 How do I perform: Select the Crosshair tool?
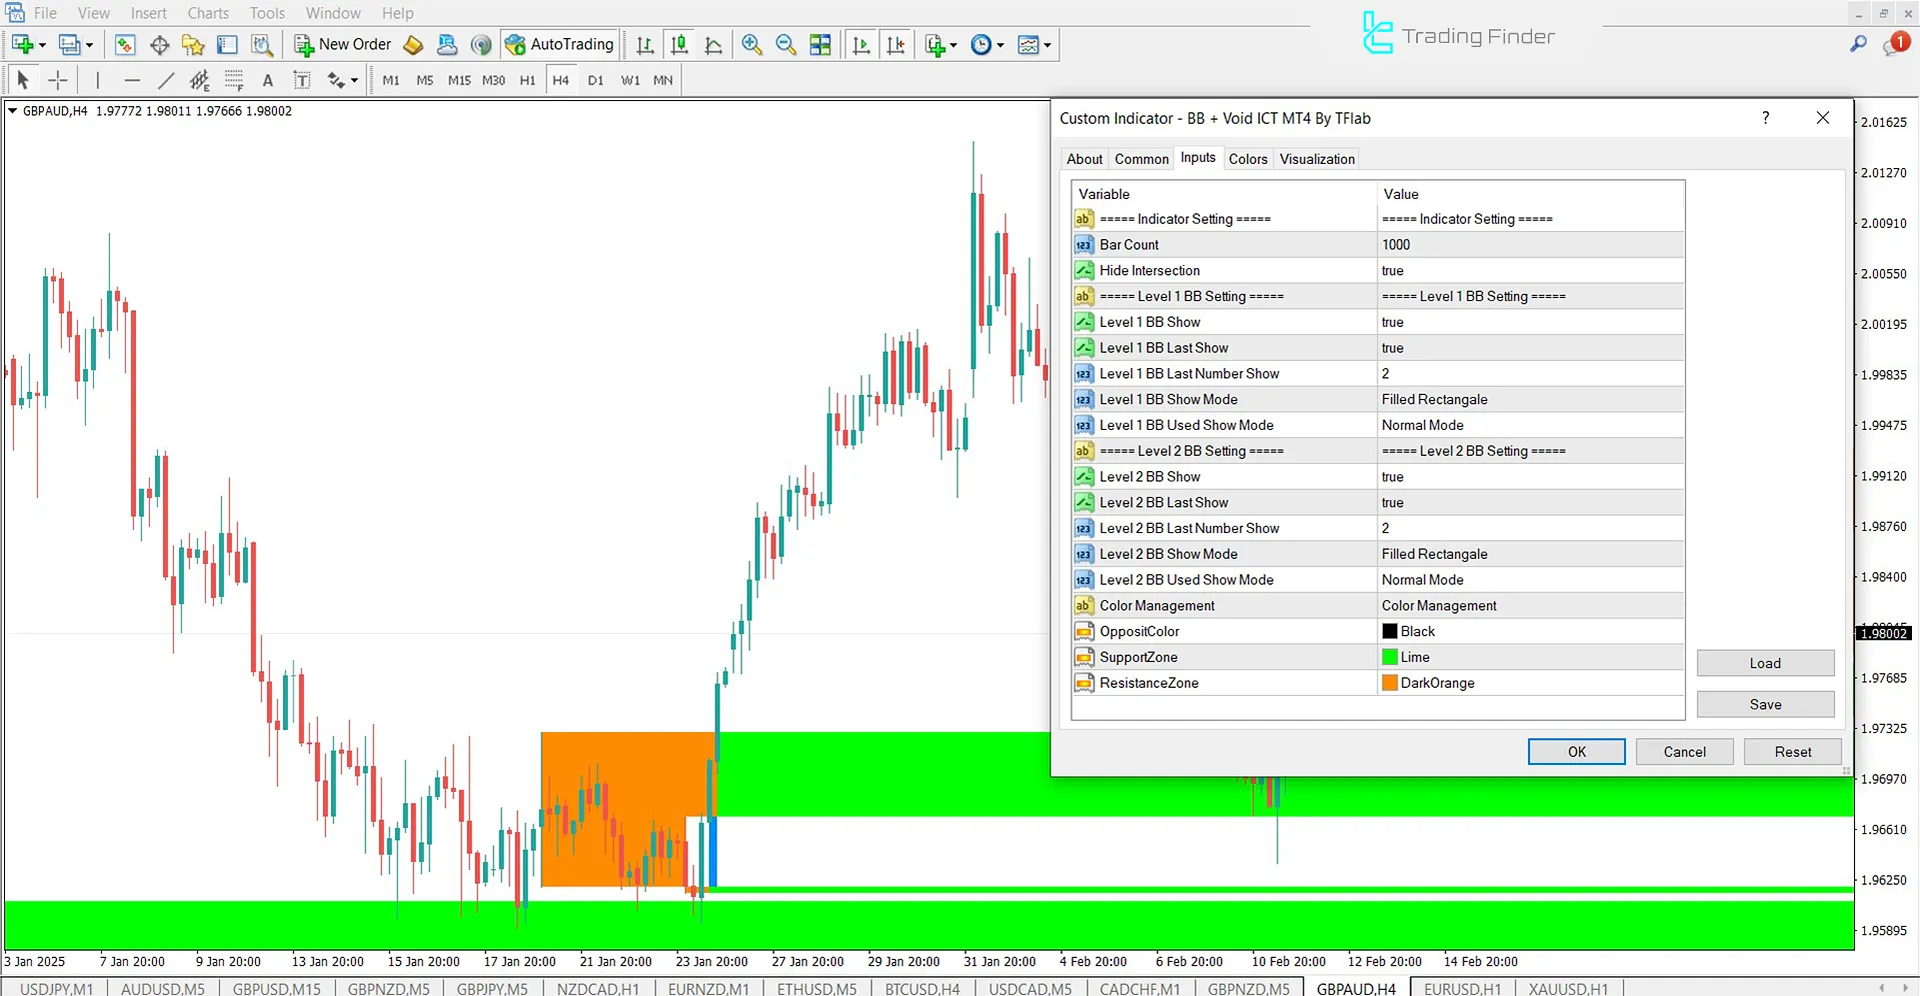tap(57, 79)
